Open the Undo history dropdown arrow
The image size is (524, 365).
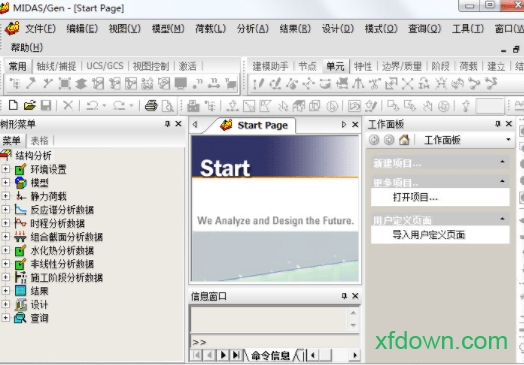coord(104,106)
